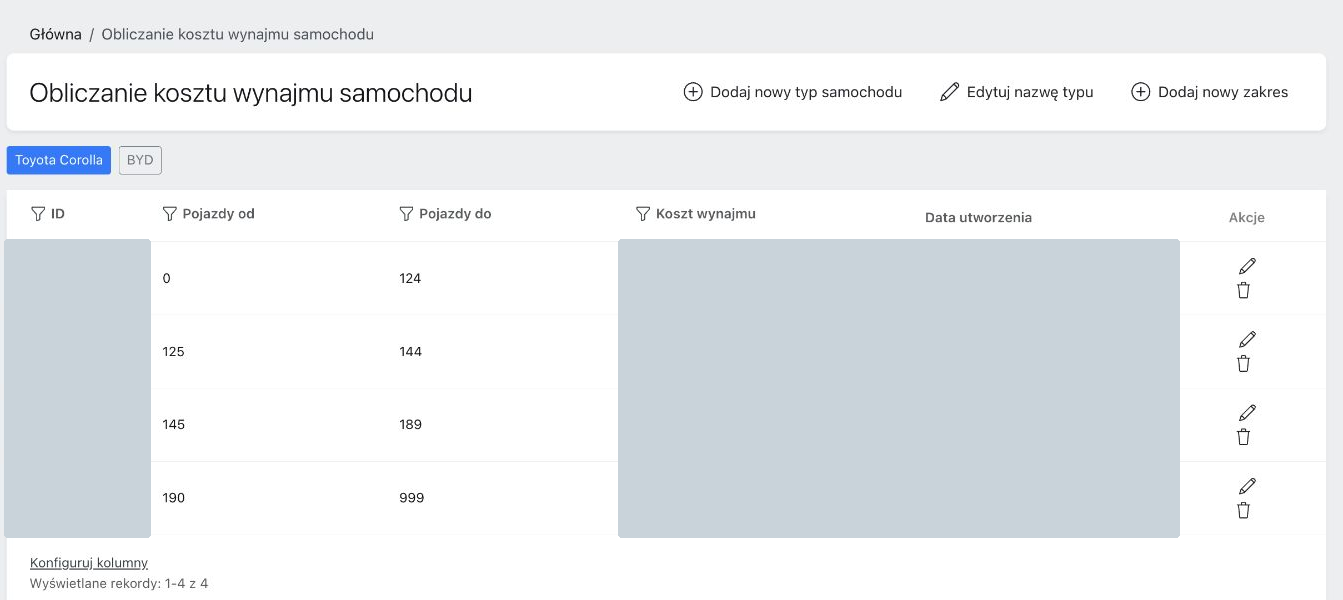This screenshot has width=1343, height=600.
Task: Edit the row with range 190 to 999
Action: click(1247, 486)
